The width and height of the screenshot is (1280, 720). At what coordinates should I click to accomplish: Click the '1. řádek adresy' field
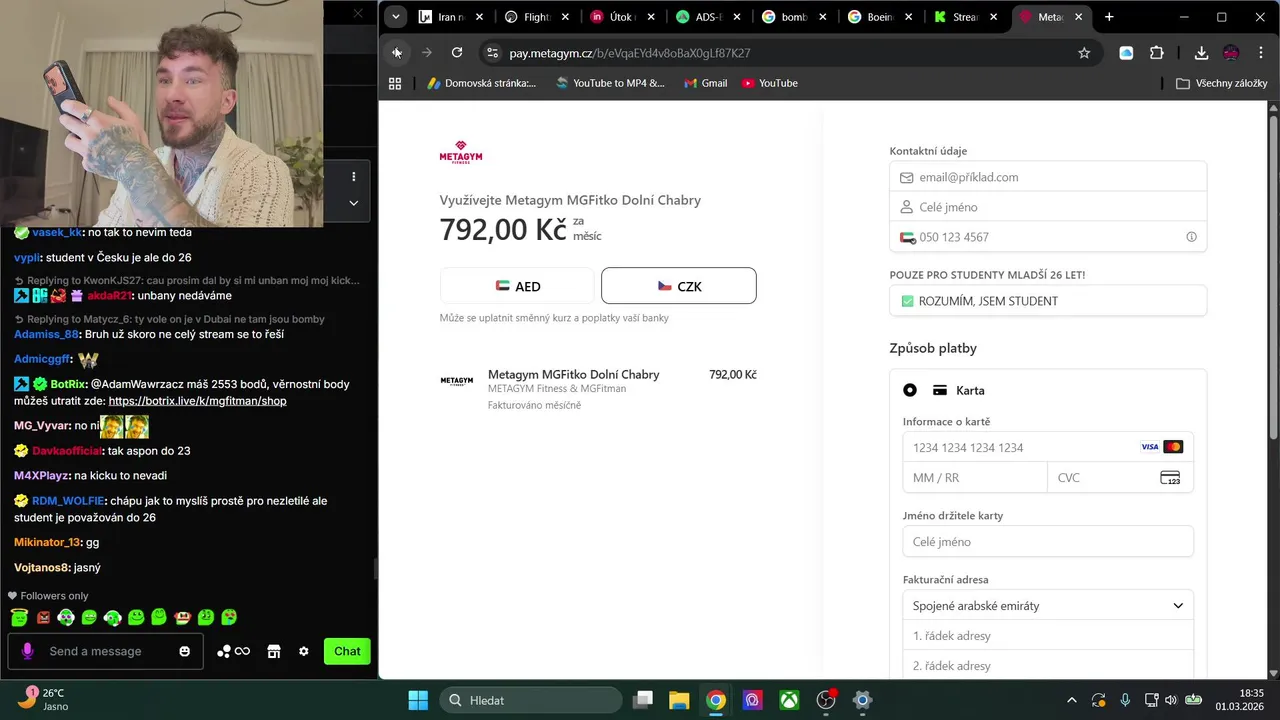(1048, 636)
